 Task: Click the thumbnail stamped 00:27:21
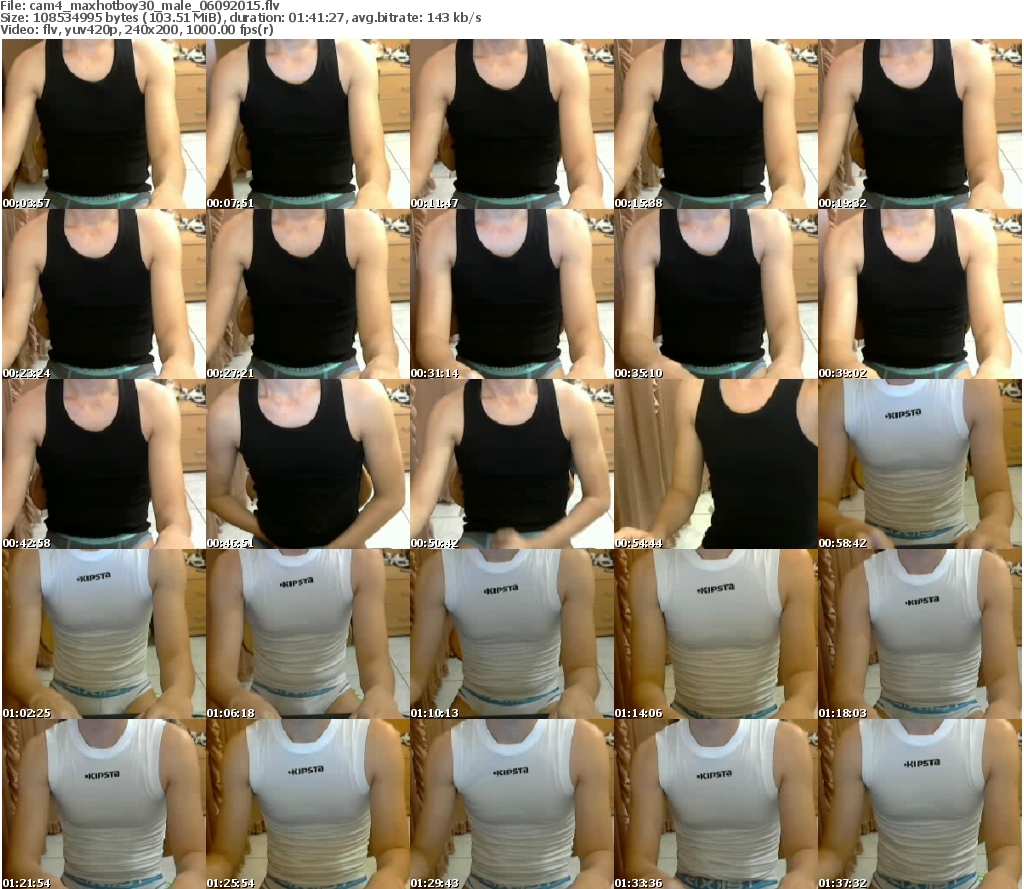pyautogui.click(x=308, y=294)
